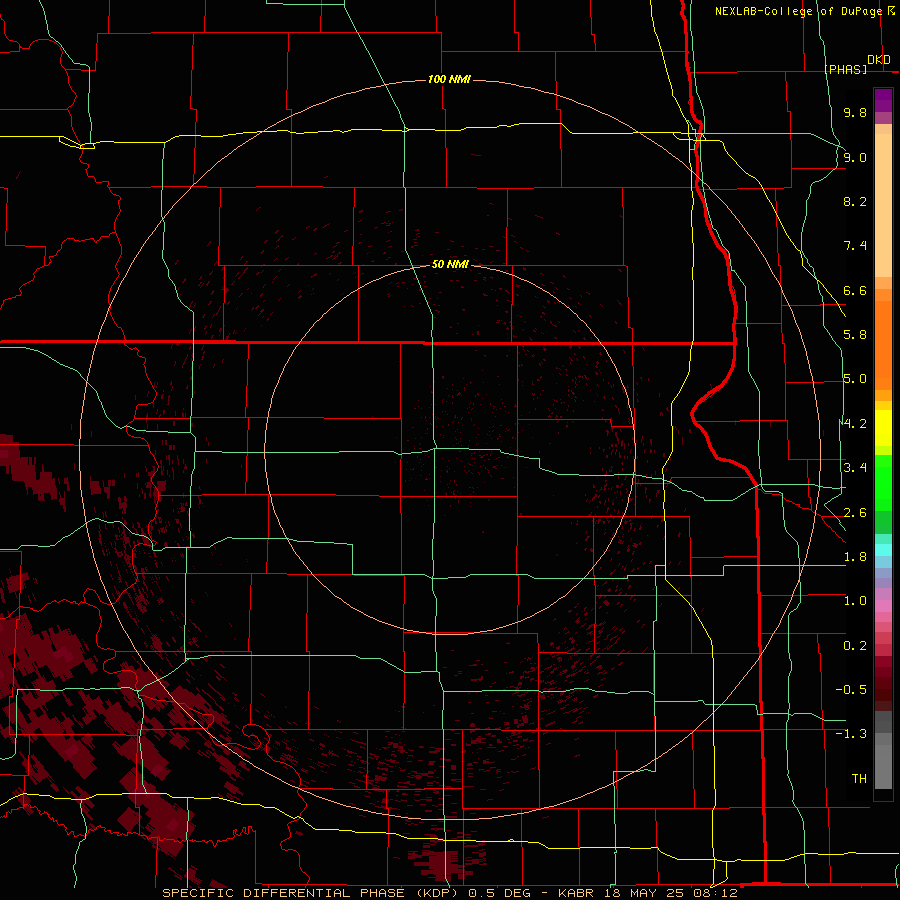Click the KABR radar site identifier in the caption
900x900 pixels.
(x=577, y=893)
